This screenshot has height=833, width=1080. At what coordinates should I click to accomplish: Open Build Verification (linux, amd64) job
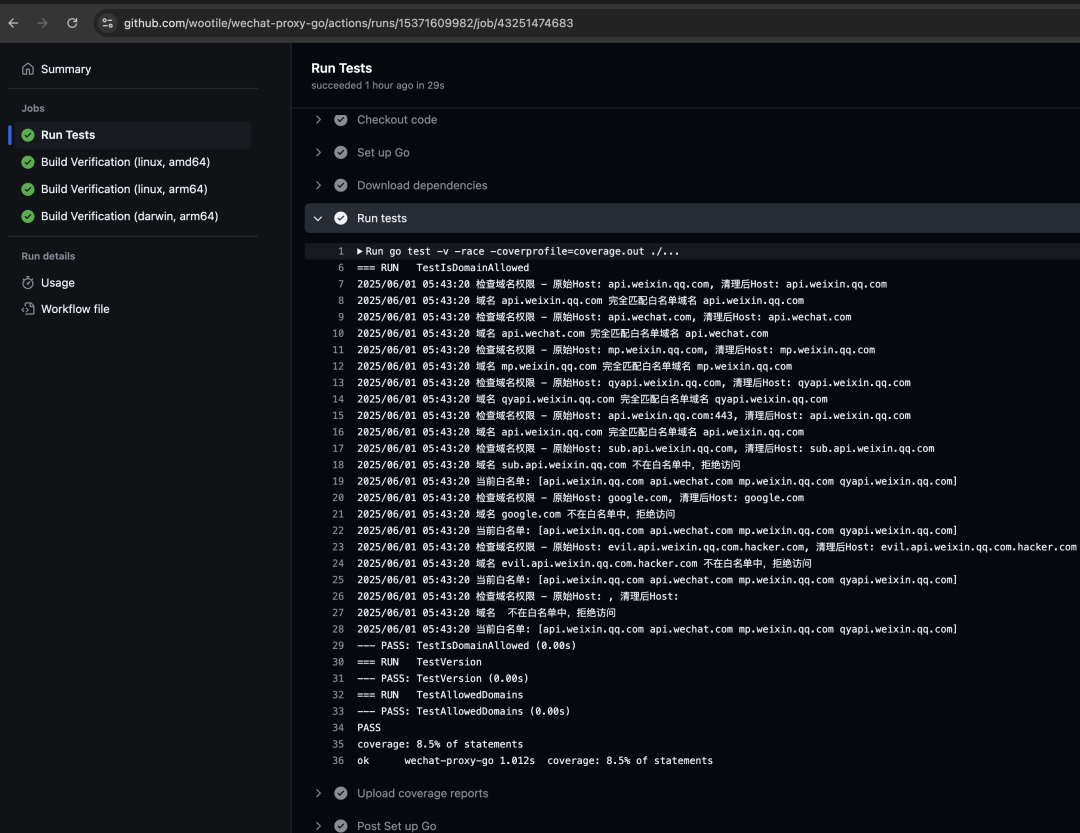coord(125,162)
